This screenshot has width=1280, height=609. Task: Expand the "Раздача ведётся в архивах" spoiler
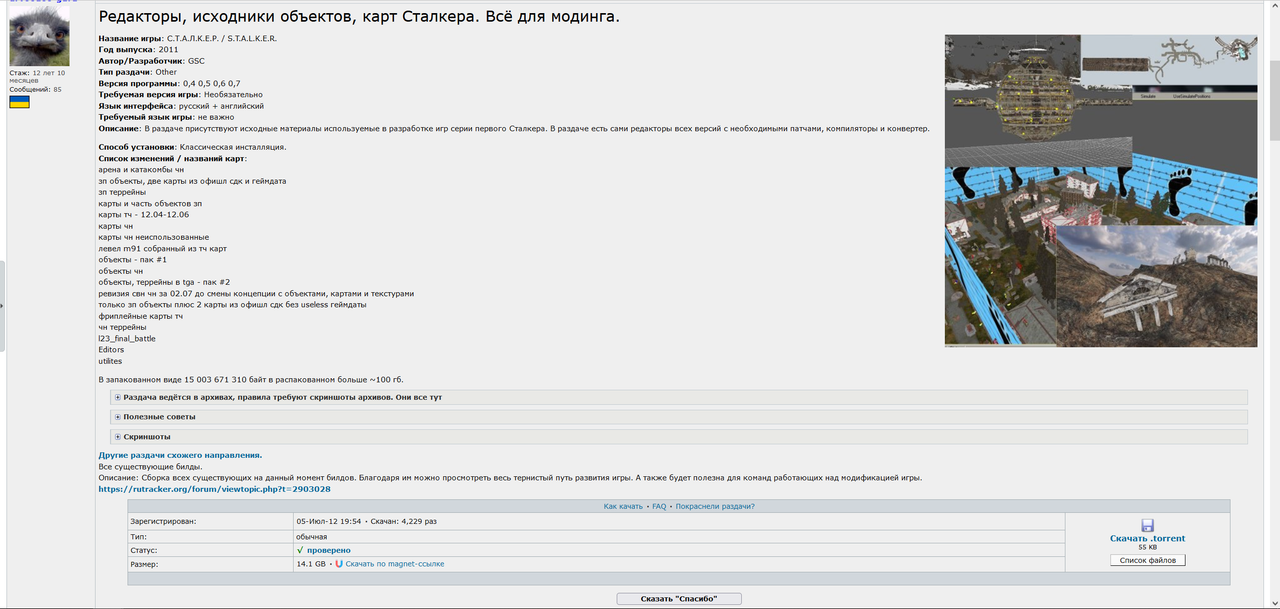click(679, 397)
